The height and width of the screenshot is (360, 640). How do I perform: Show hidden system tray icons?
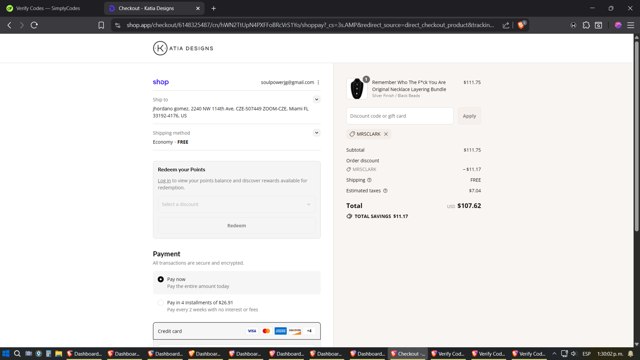pos(554,353)
